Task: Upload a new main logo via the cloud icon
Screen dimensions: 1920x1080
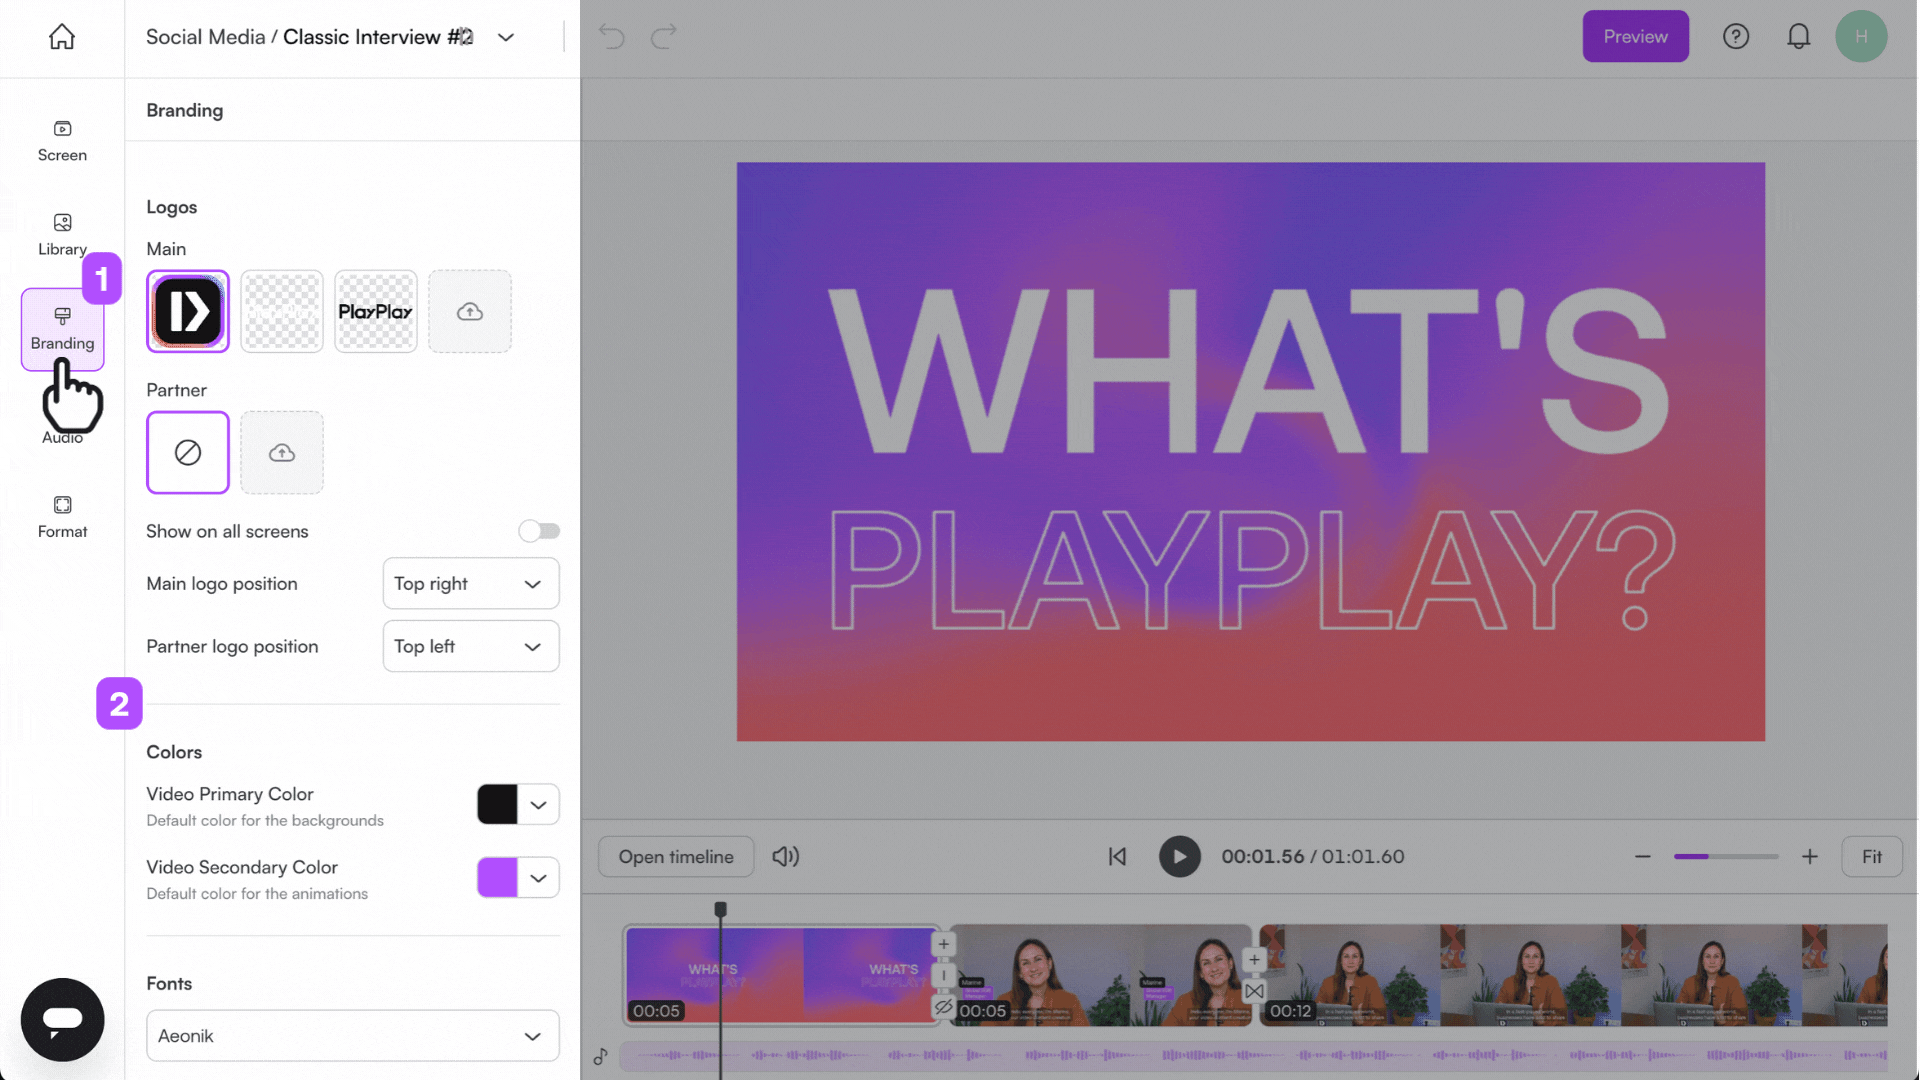Action: [469, 311]
